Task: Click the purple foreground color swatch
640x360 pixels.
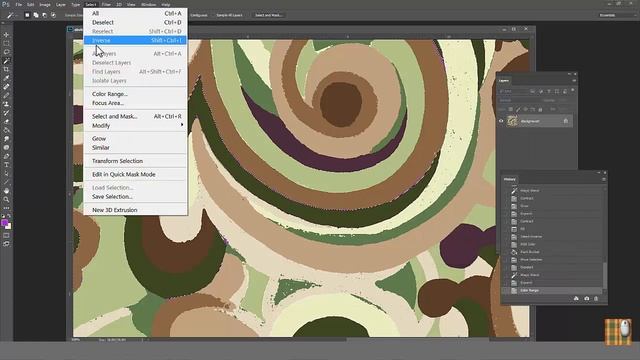Action: pos(4,222)
